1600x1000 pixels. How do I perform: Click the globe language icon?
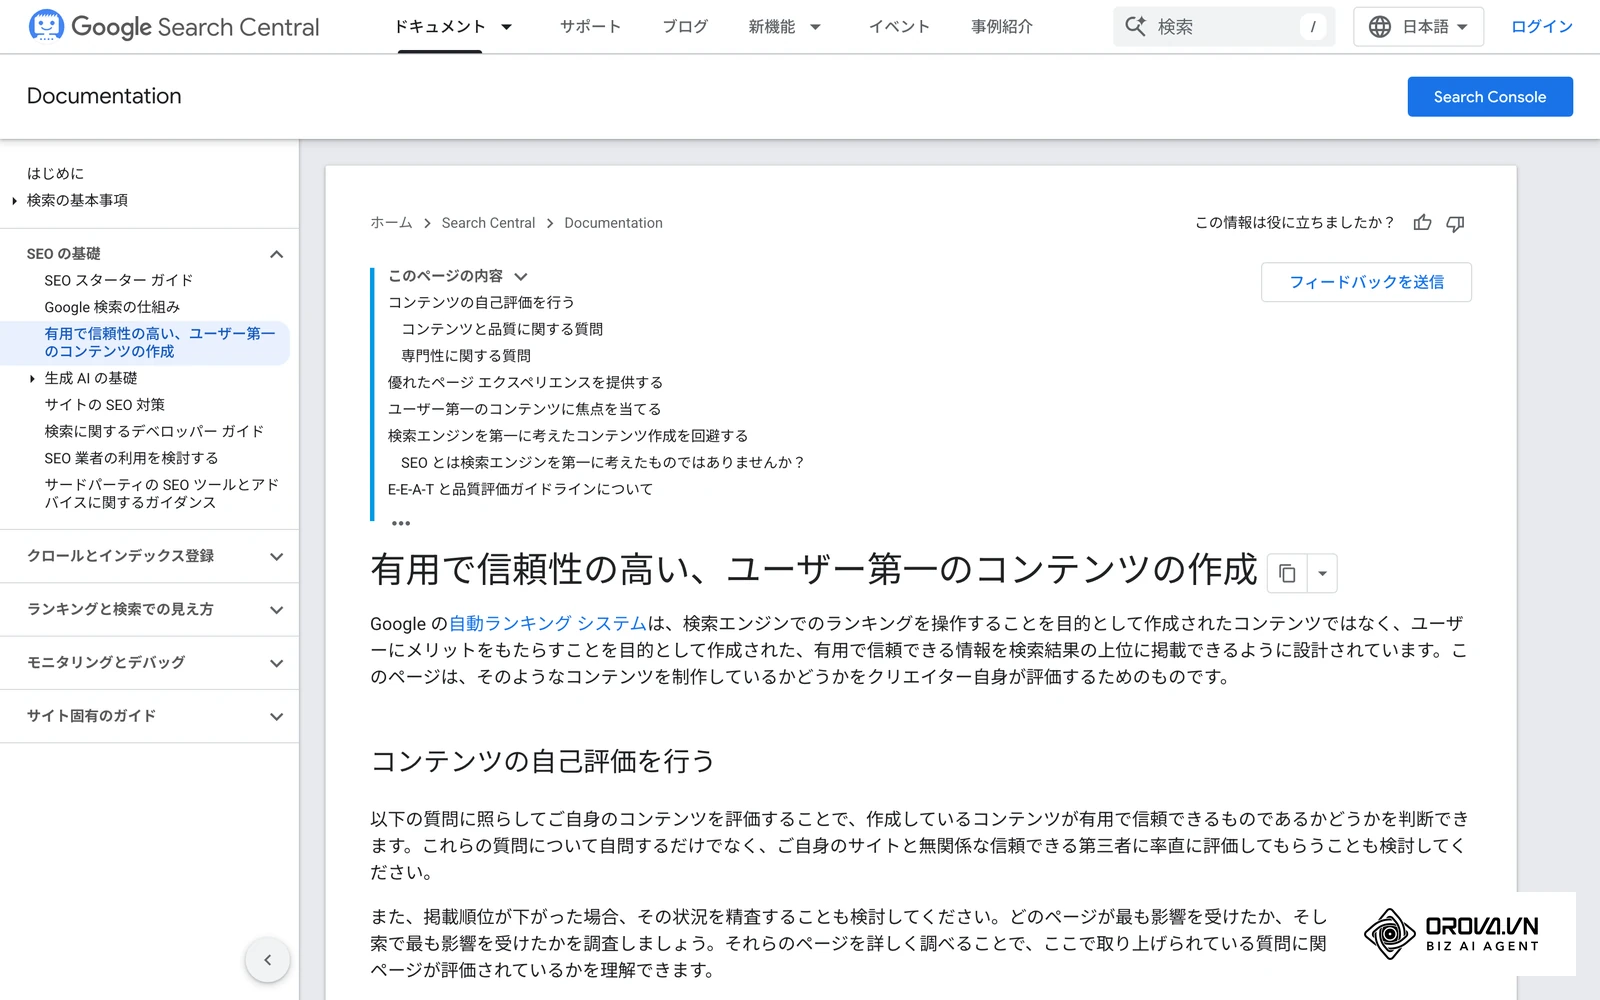pyautogui.click(x=1380, y=27)
